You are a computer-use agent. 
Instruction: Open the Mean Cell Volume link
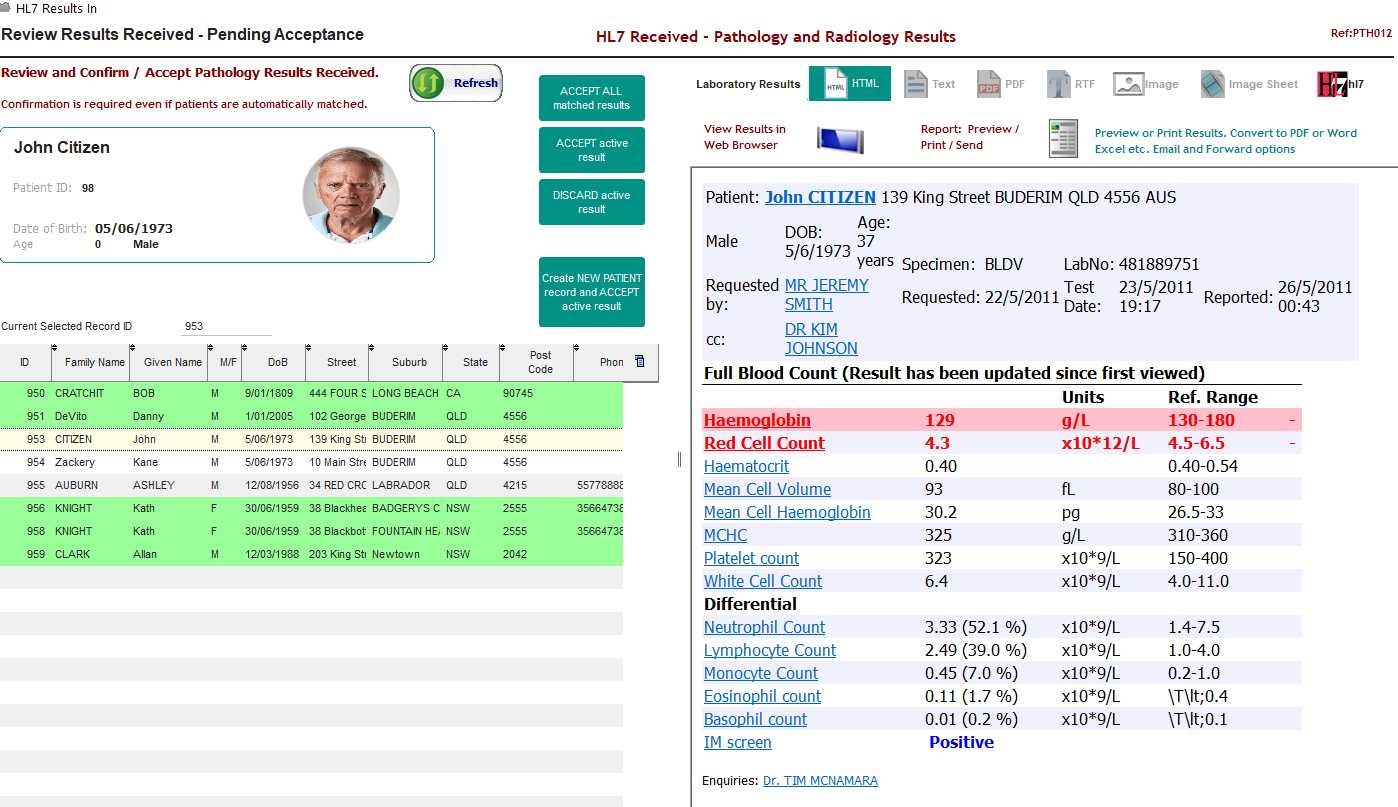pyautogui.click(x=767, y=489)
